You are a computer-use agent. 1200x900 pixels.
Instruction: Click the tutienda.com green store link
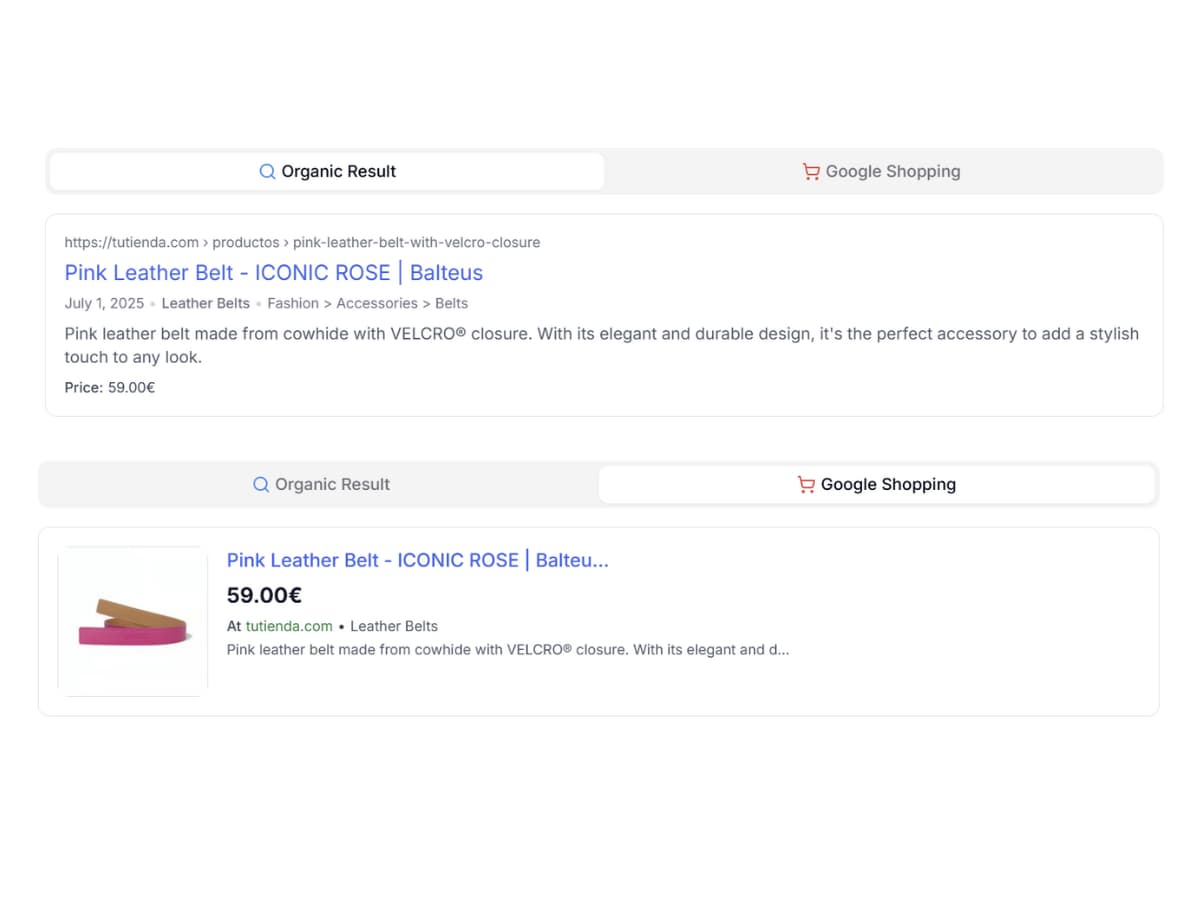(x=289, y=626)
